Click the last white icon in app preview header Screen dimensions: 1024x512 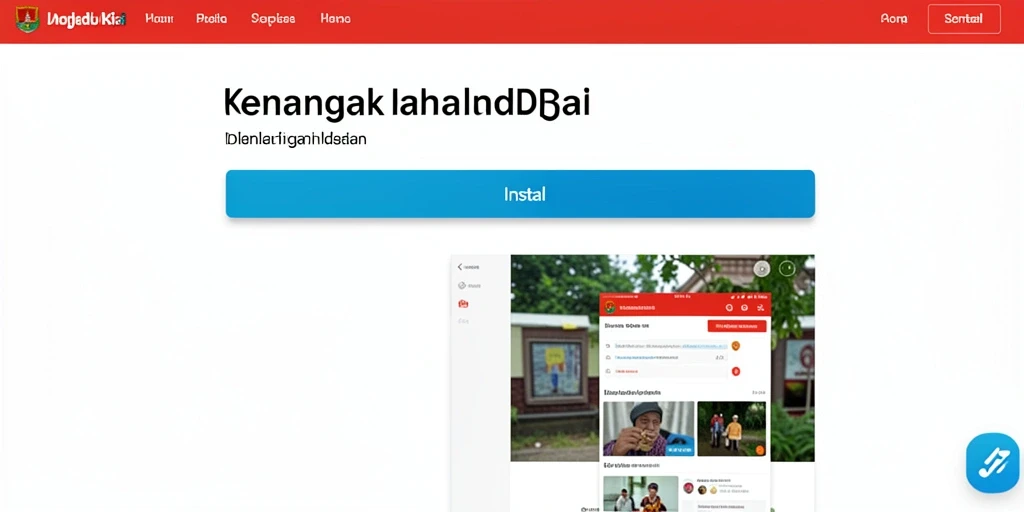[760, 307]
